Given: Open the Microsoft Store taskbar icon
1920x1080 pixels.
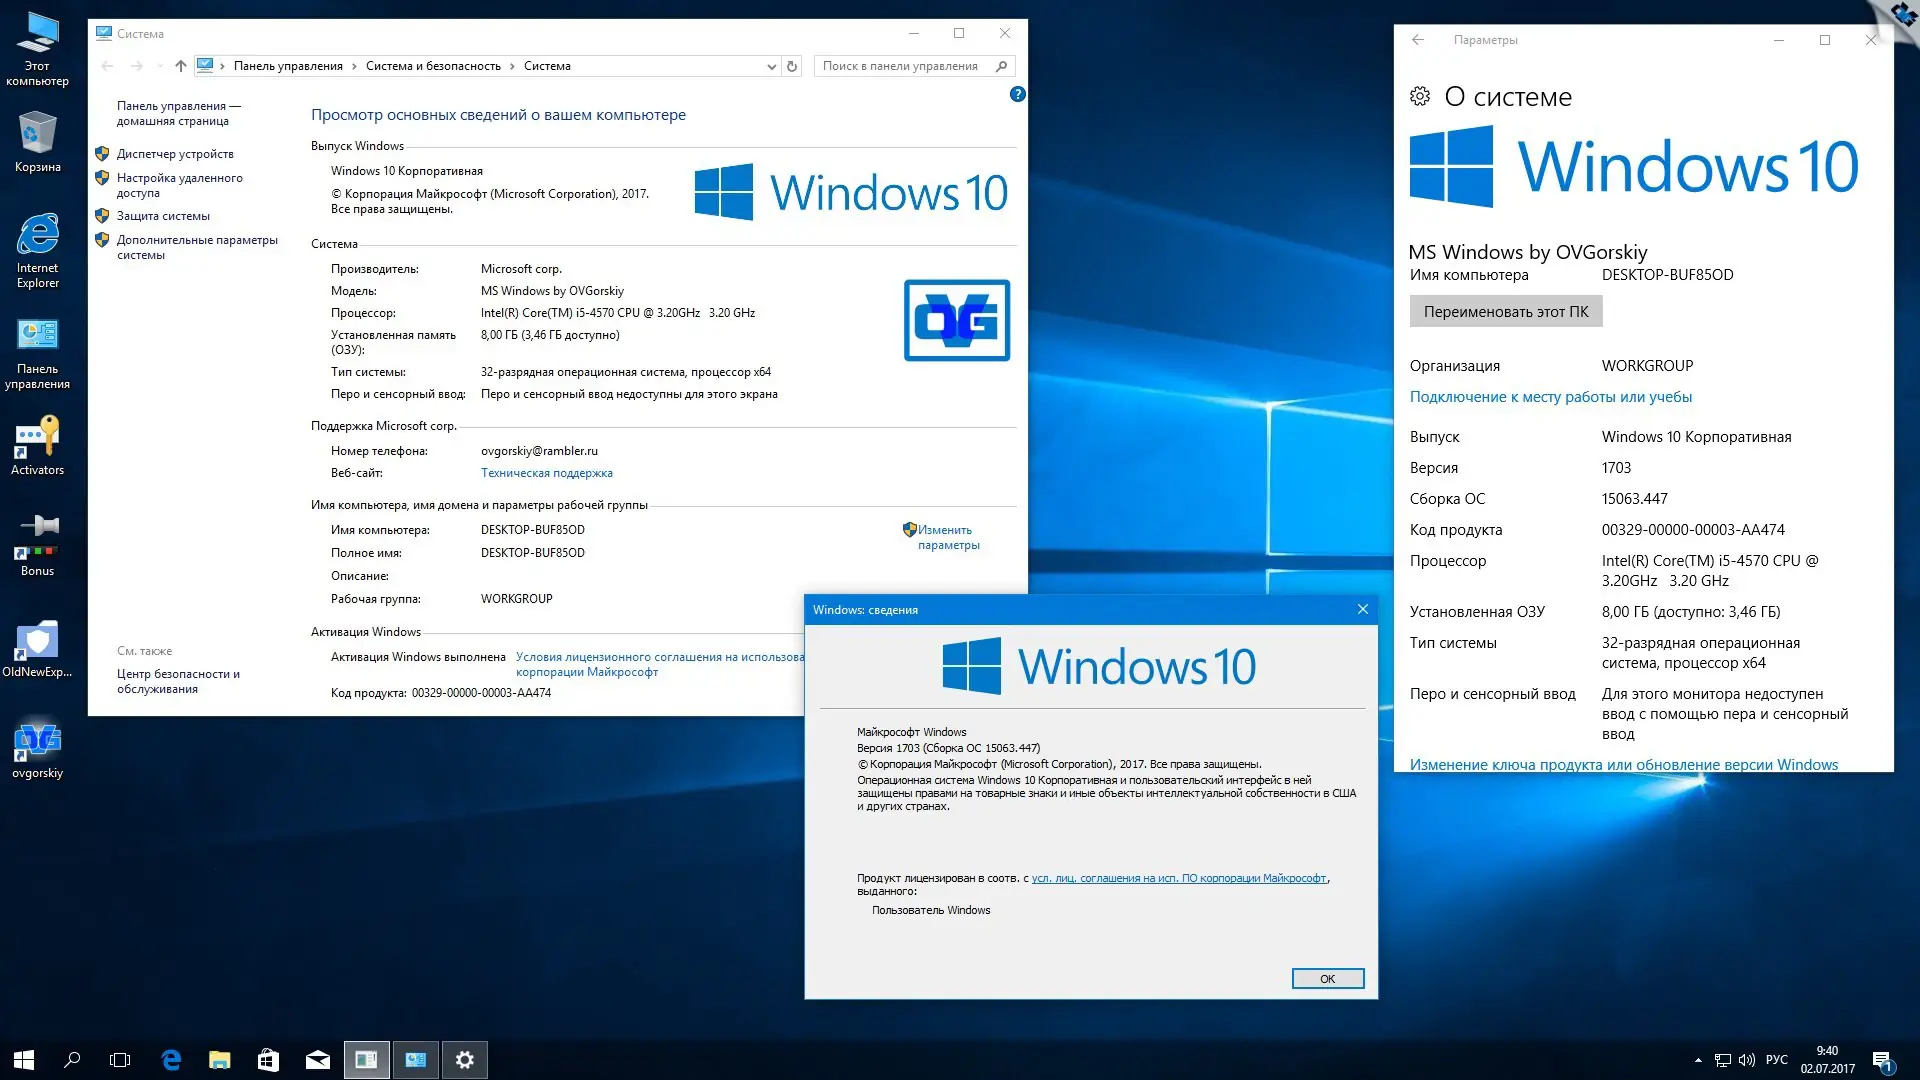Looking at the screenshot, I should click(268, 1059).
